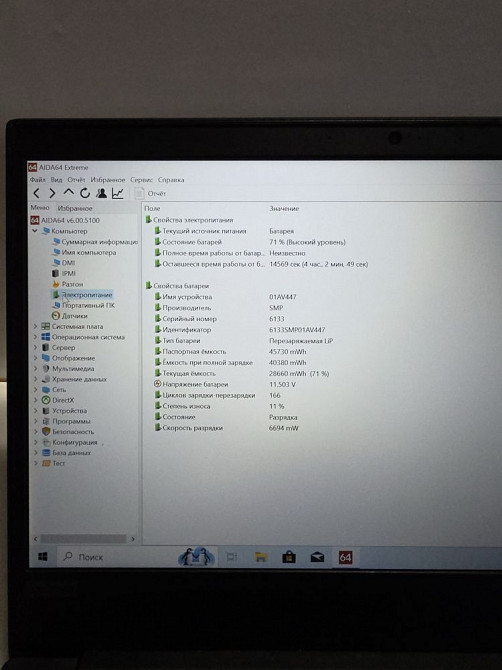The height and width of the screenshot is (670, 502).
Task: Expand the Мультимедиа node
Action: pos(35,368)
